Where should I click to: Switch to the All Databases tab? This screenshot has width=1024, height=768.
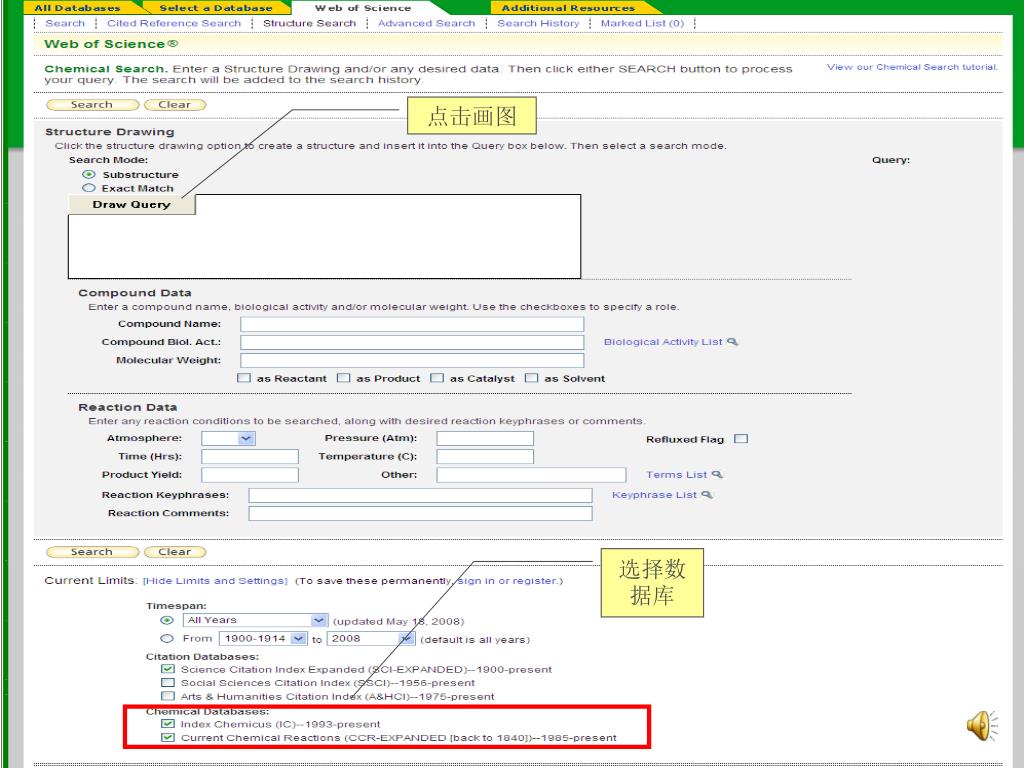click(x=77, y=8)
